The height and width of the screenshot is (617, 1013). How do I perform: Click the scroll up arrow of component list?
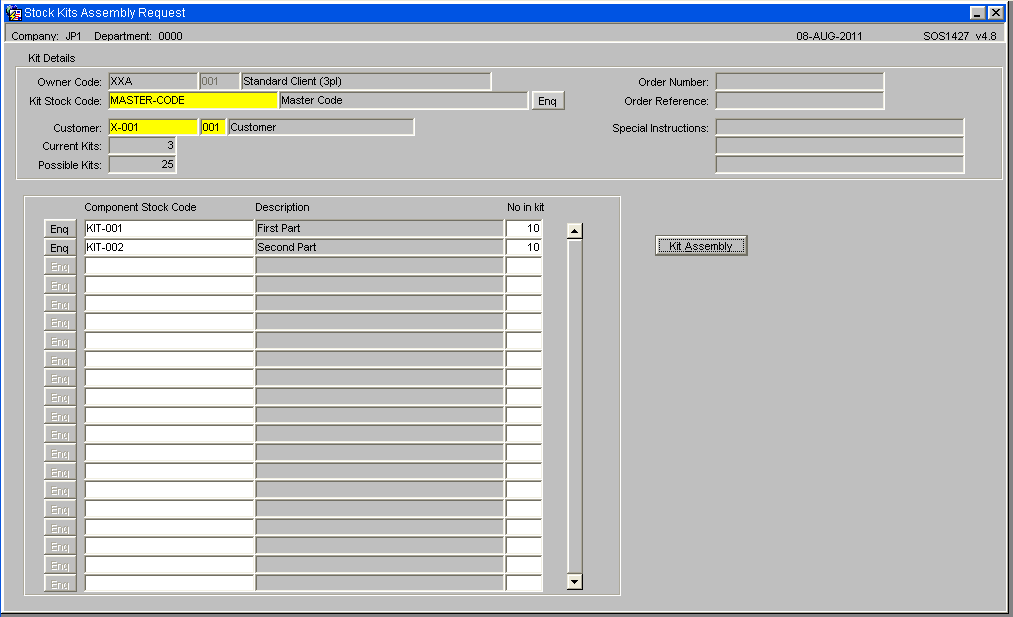pos(574,231)
